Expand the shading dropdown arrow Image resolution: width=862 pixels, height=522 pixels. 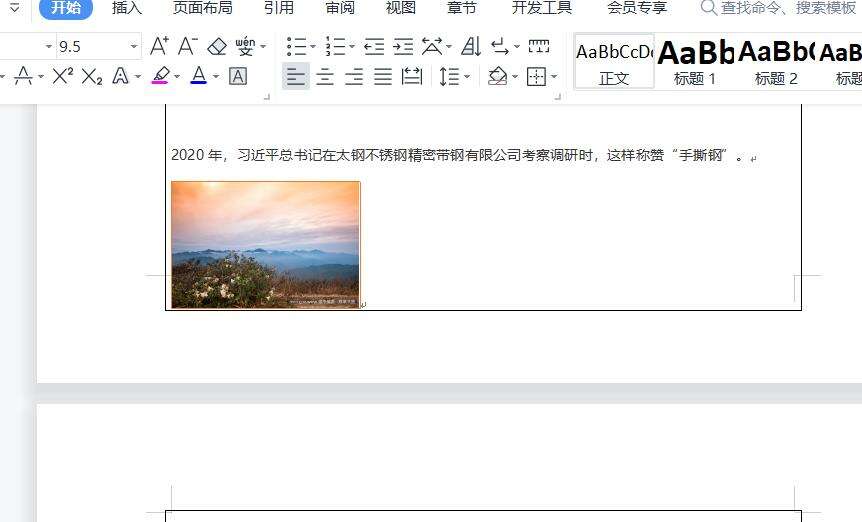point(515,76)
